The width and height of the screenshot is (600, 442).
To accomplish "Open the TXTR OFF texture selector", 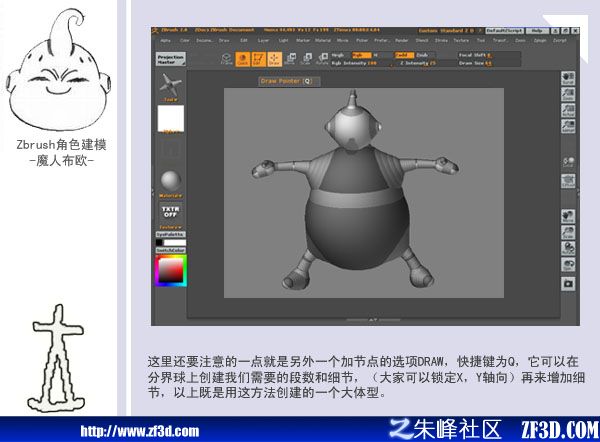I will click(x=171, y=214).
